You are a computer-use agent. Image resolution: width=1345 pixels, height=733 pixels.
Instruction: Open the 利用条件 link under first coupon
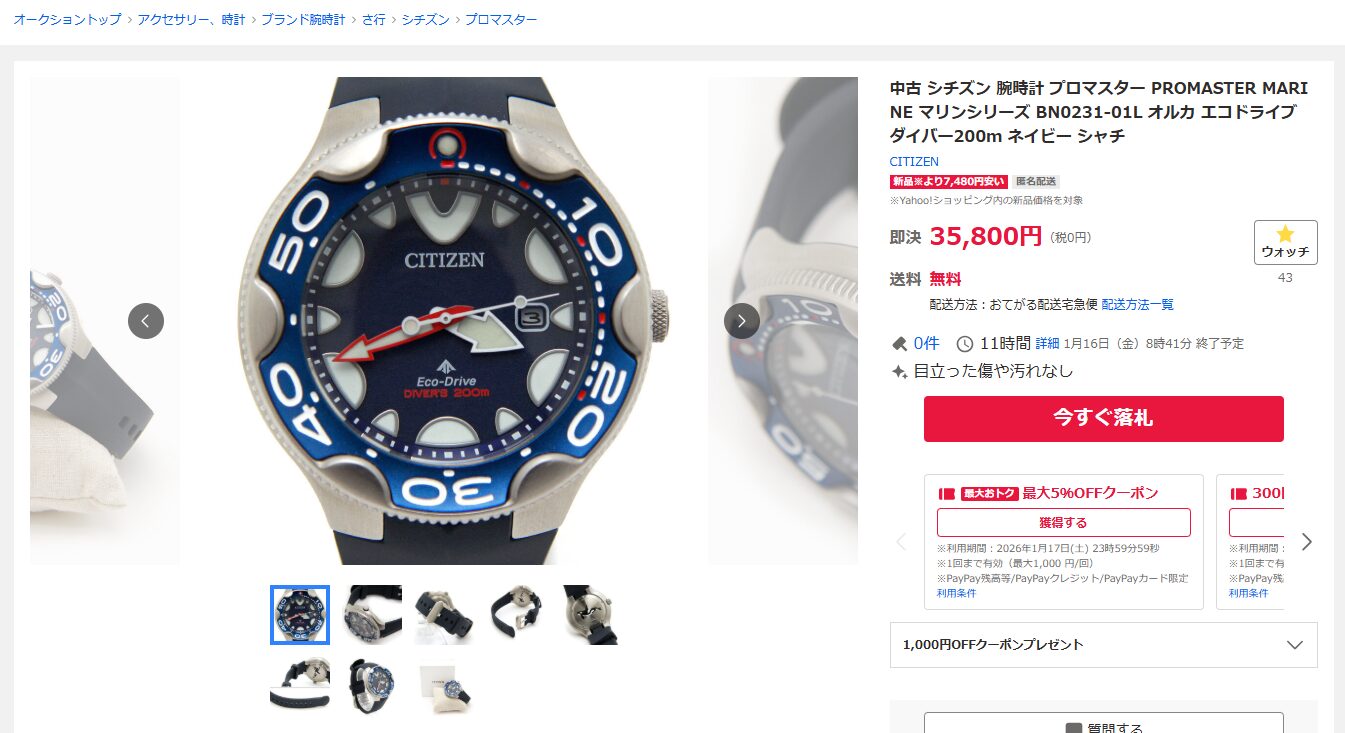point(956,593)
